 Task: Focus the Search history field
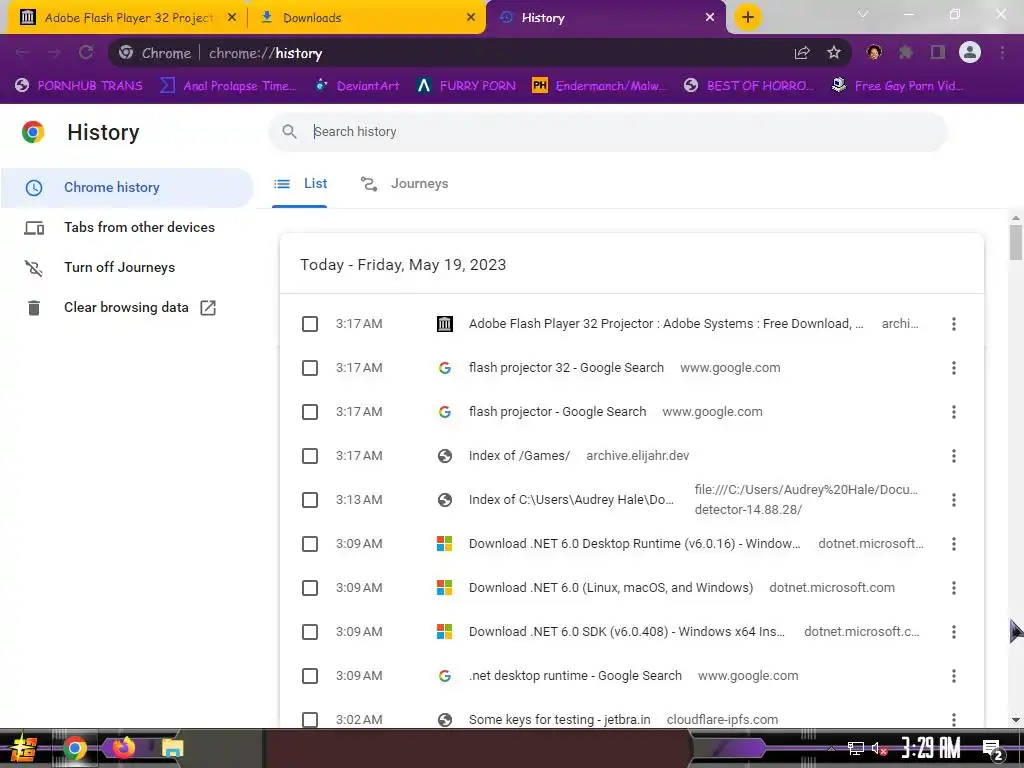(x=607, y=131)
